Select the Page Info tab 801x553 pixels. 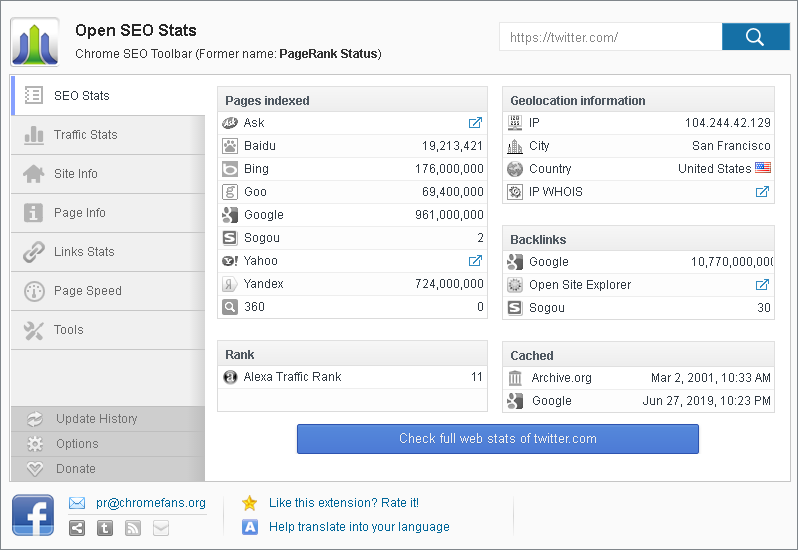(108, 213)
